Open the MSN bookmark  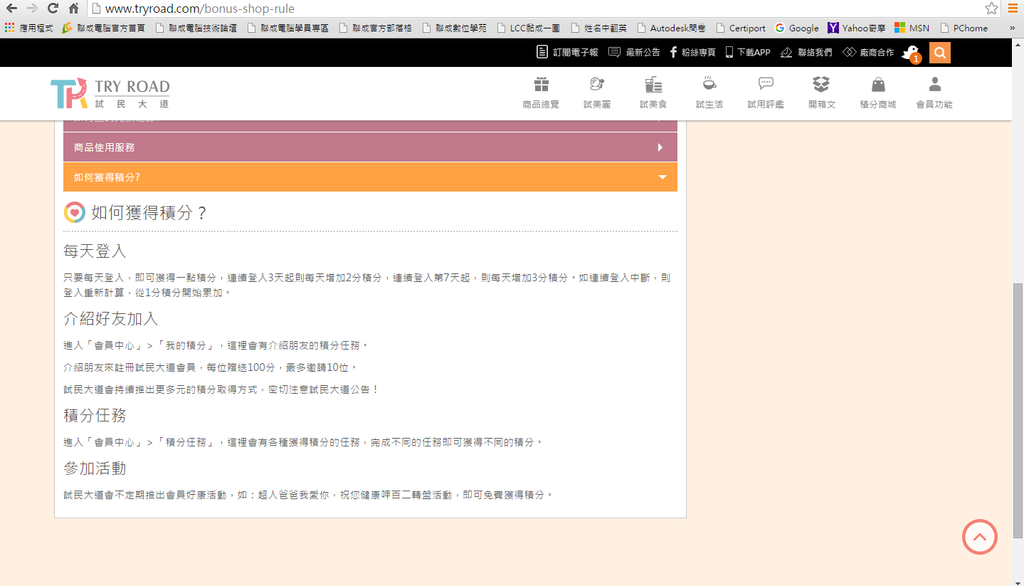point(912,28)
